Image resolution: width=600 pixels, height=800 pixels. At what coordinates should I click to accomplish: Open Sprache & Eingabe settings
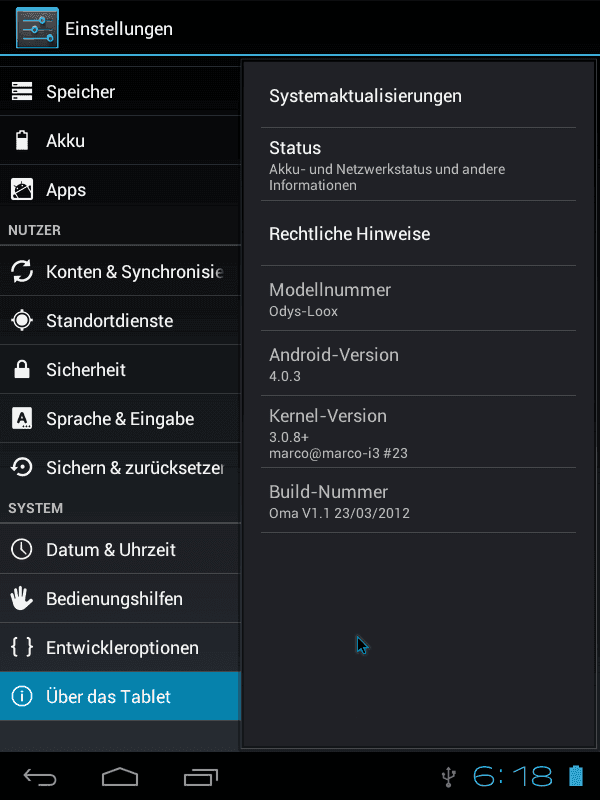(x=120, y=418)
